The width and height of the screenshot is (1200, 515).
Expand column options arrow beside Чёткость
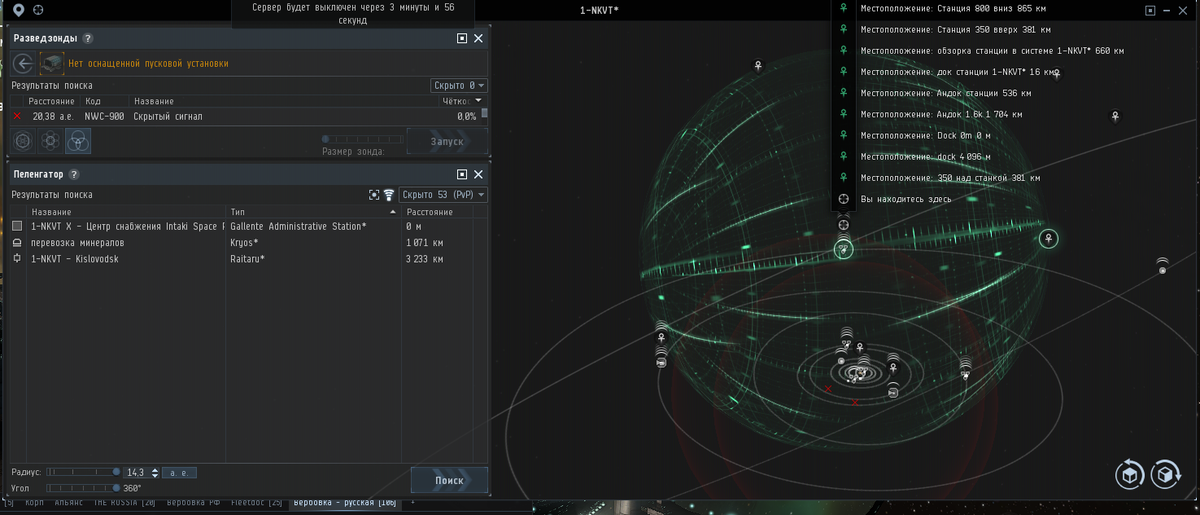[x=479, y=101]
